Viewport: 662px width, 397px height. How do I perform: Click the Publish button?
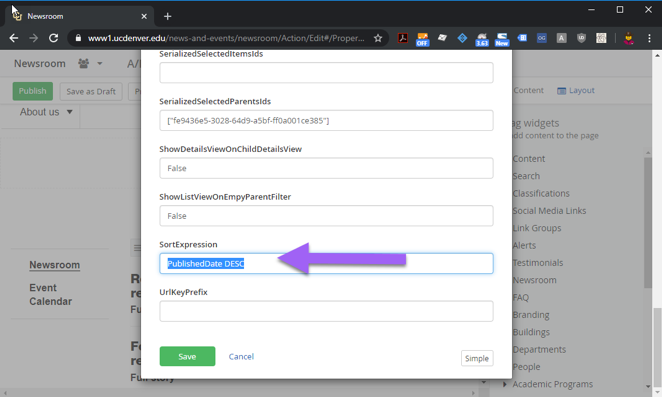33,91
